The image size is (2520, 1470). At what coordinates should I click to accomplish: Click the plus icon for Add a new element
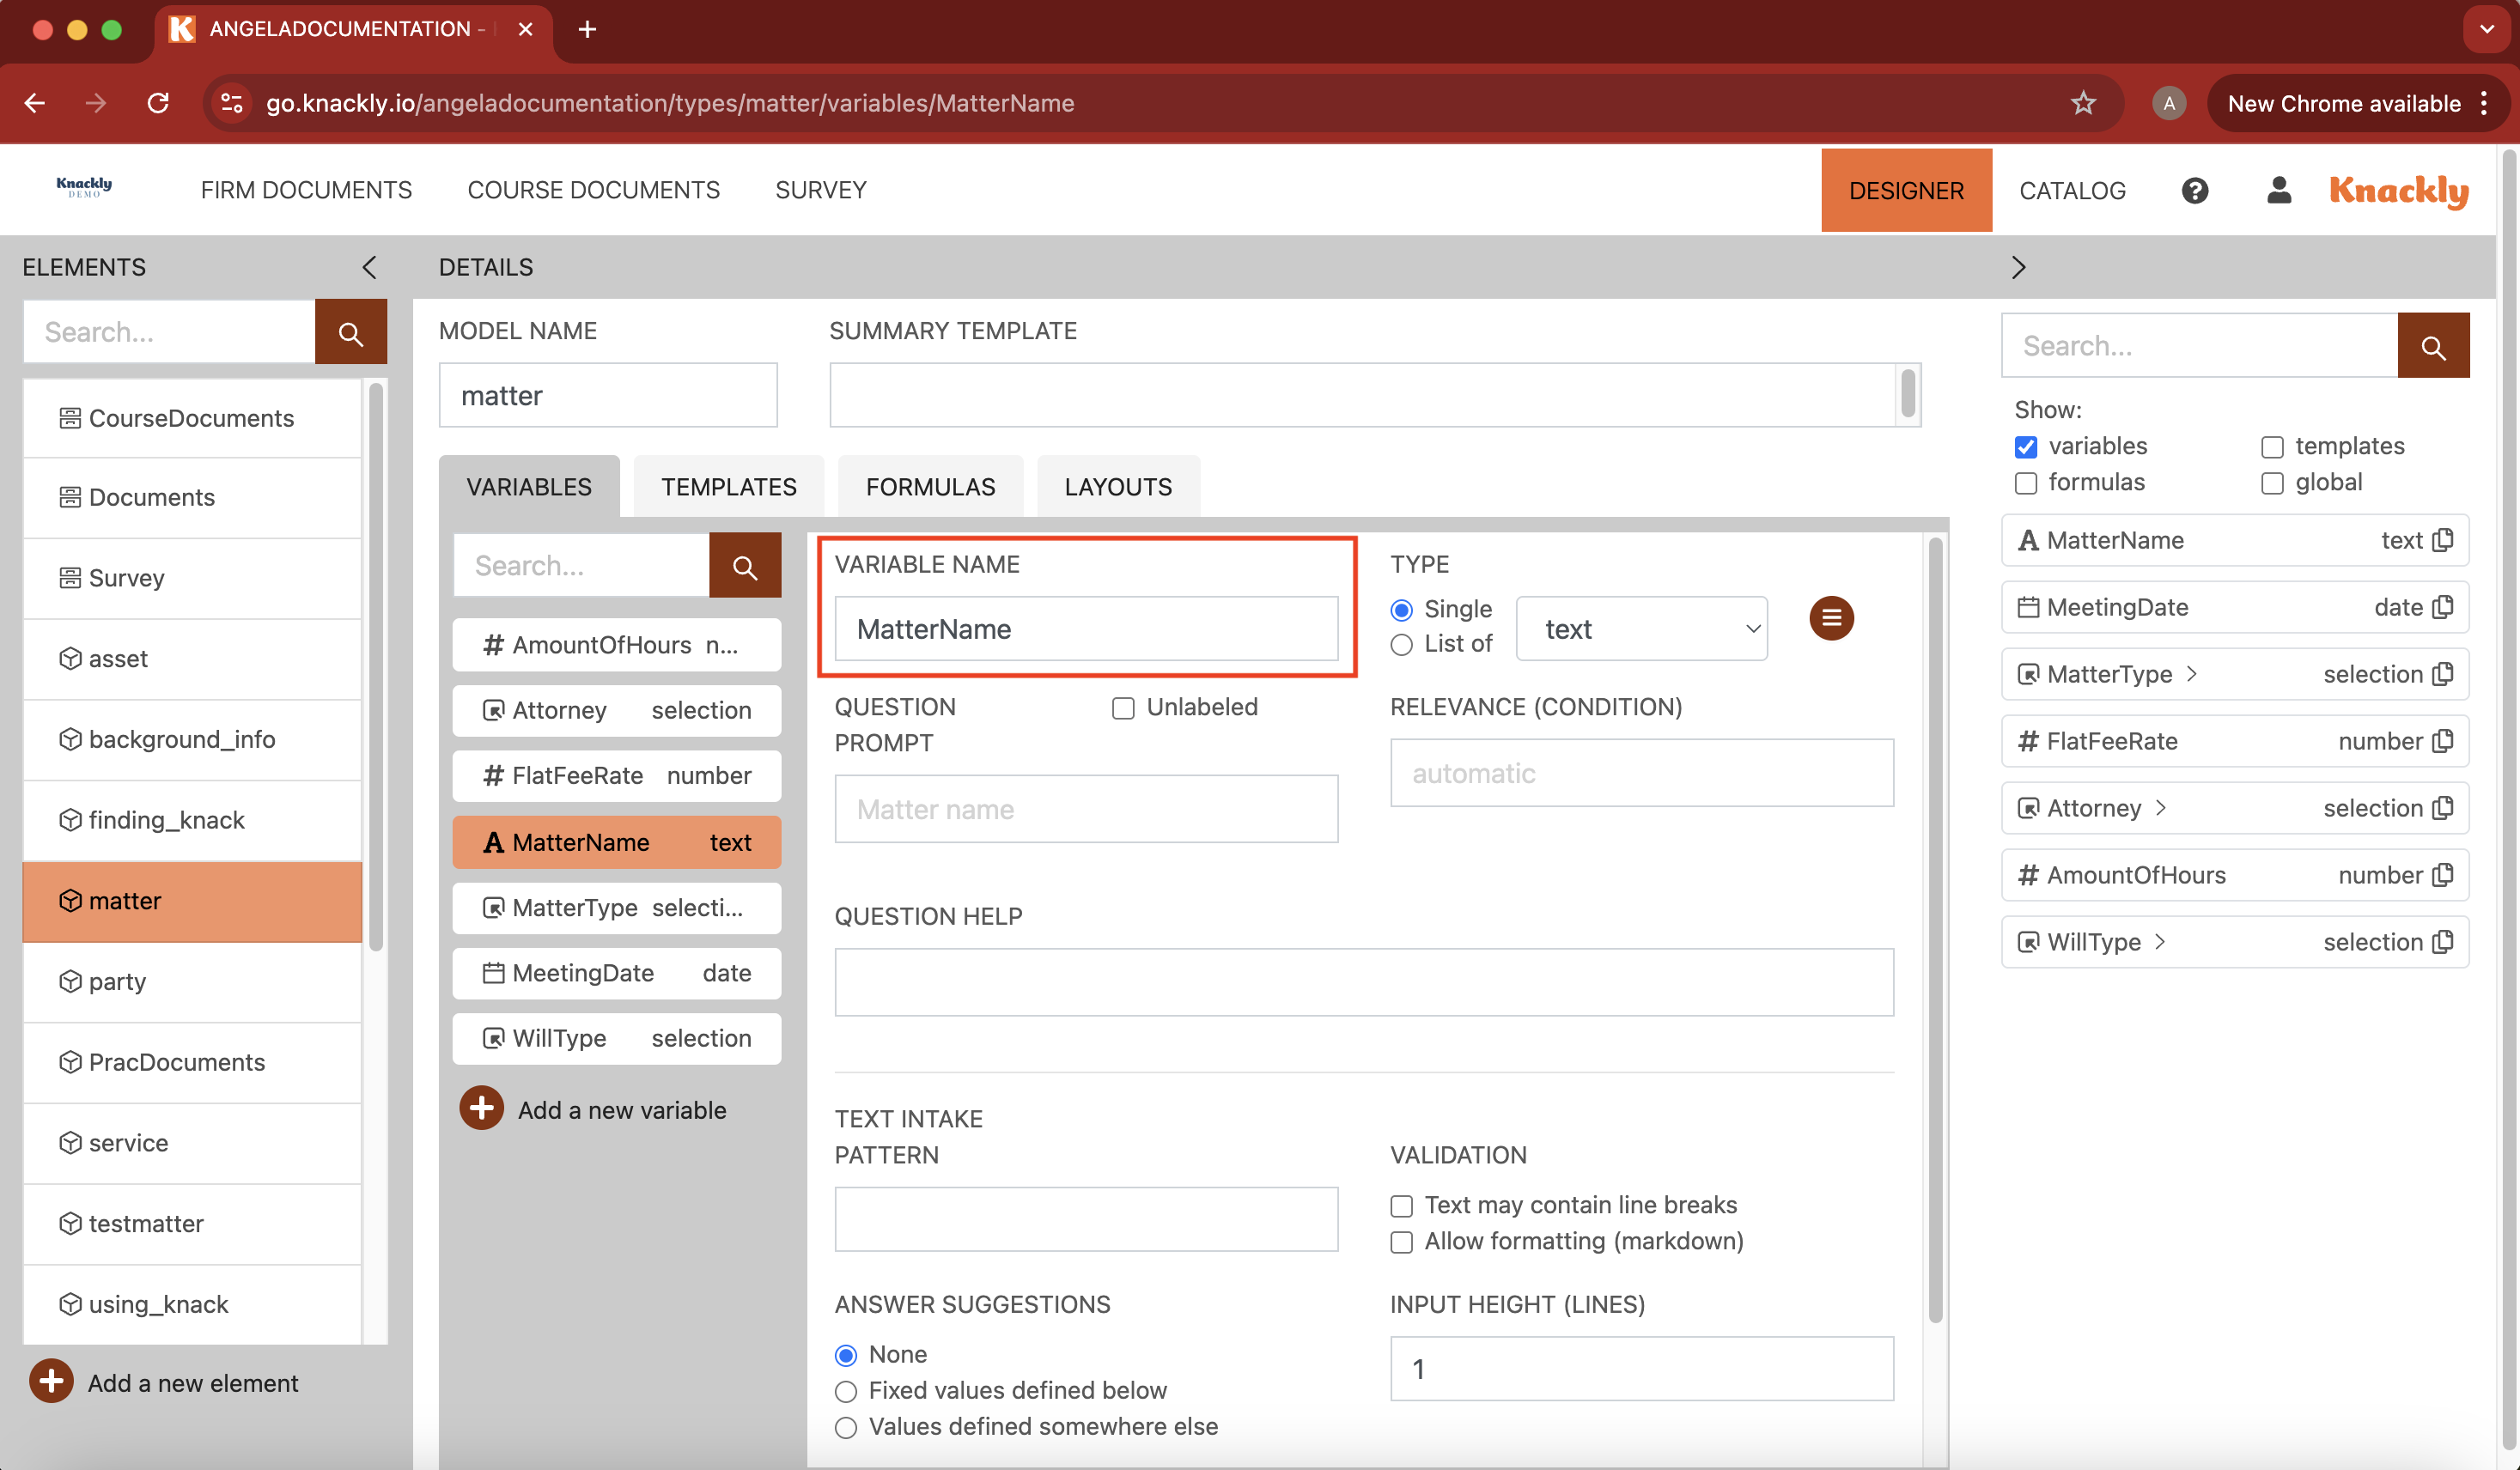click(51, 1382)
